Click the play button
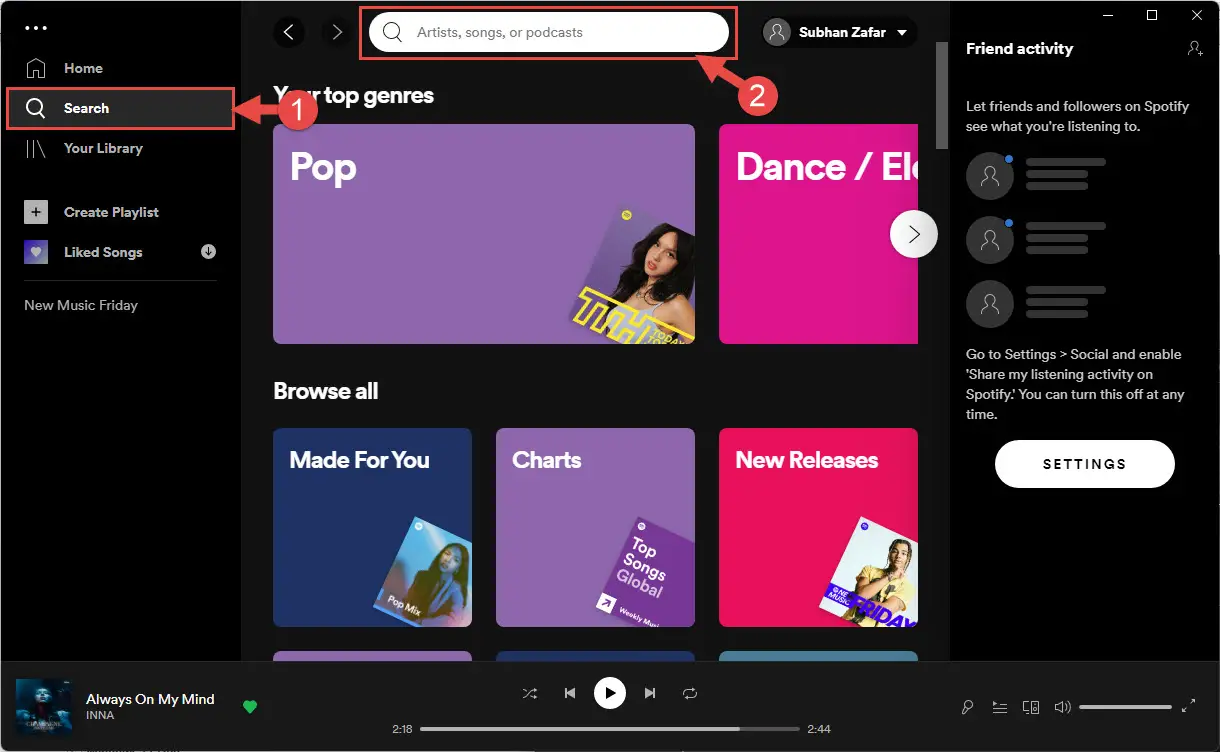Screen dimensions: 1220x752 610,693
